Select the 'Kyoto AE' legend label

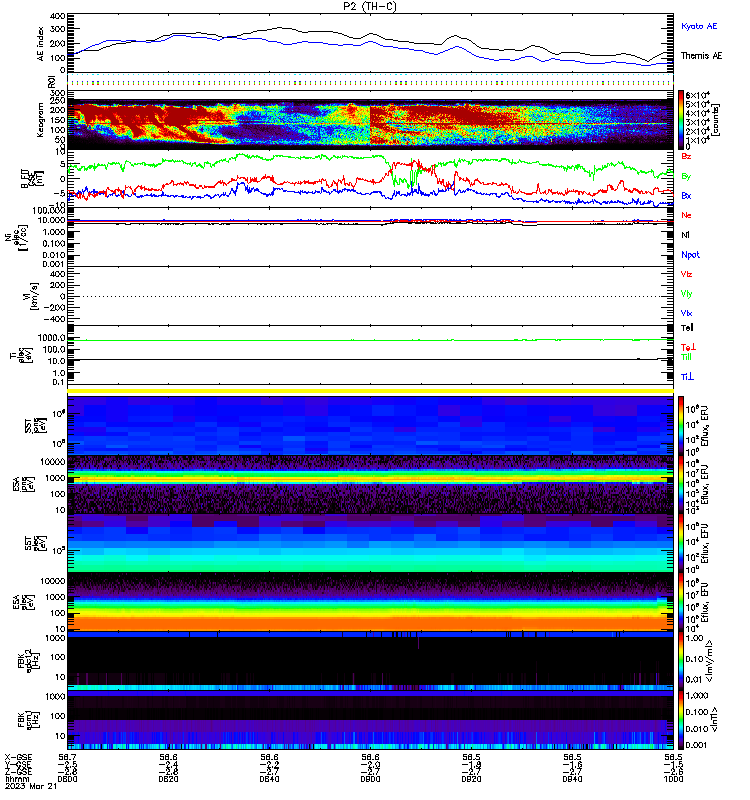coord(699,26)
